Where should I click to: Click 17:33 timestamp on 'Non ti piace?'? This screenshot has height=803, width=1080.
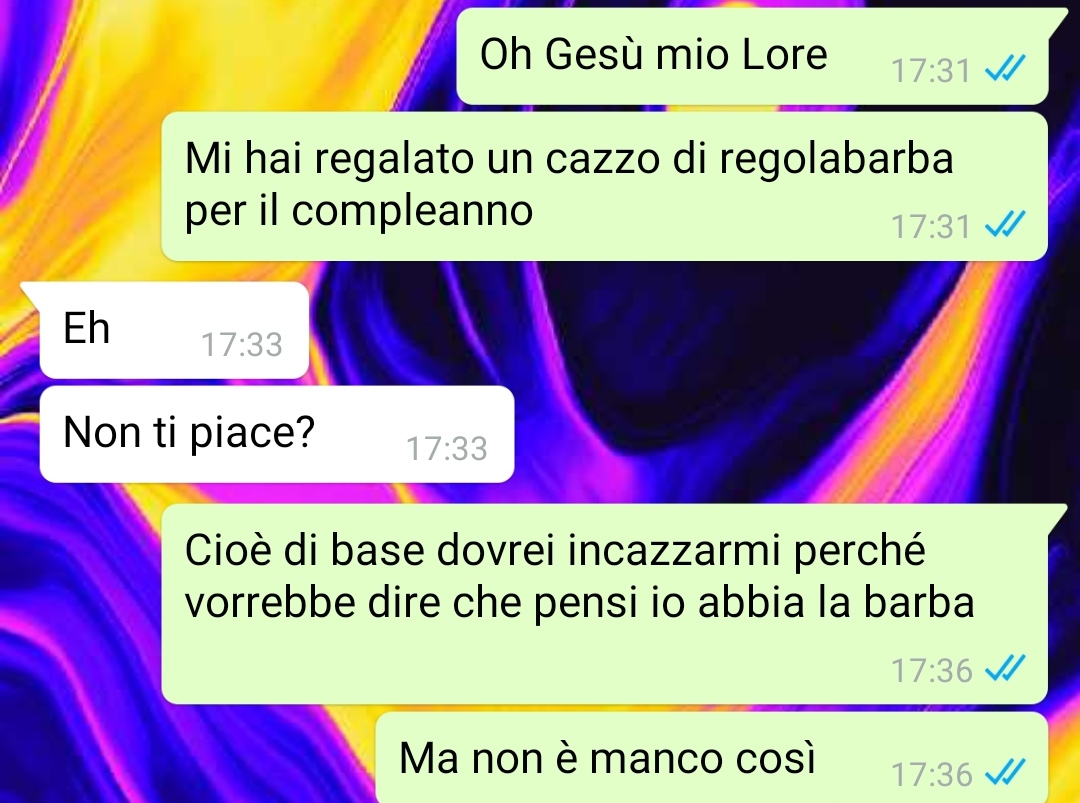(447, 448)
